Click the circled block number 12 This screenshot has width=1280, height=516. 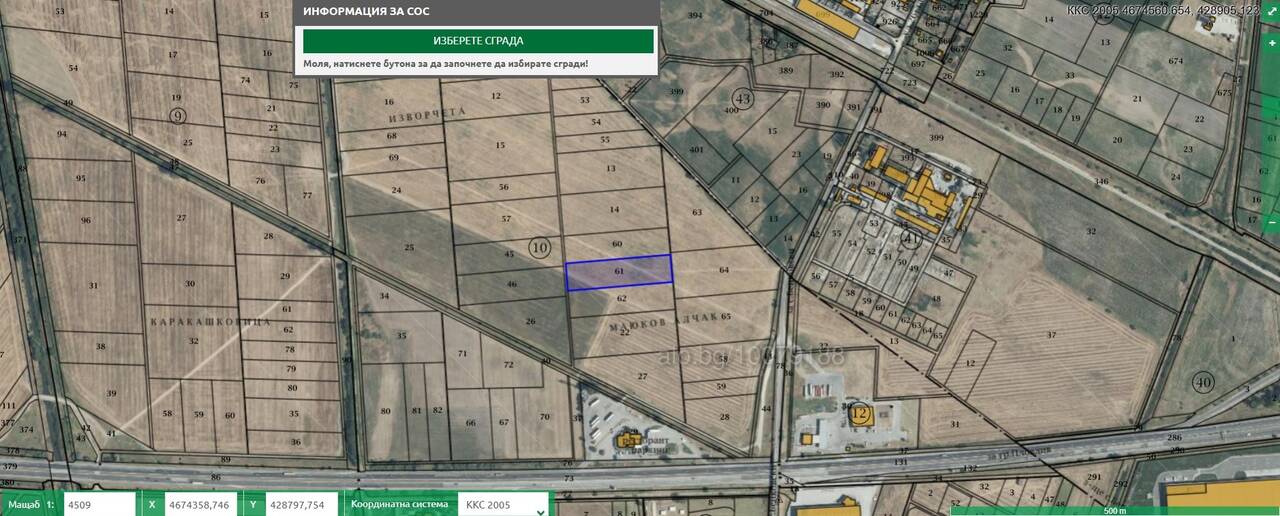coord(860,412)
